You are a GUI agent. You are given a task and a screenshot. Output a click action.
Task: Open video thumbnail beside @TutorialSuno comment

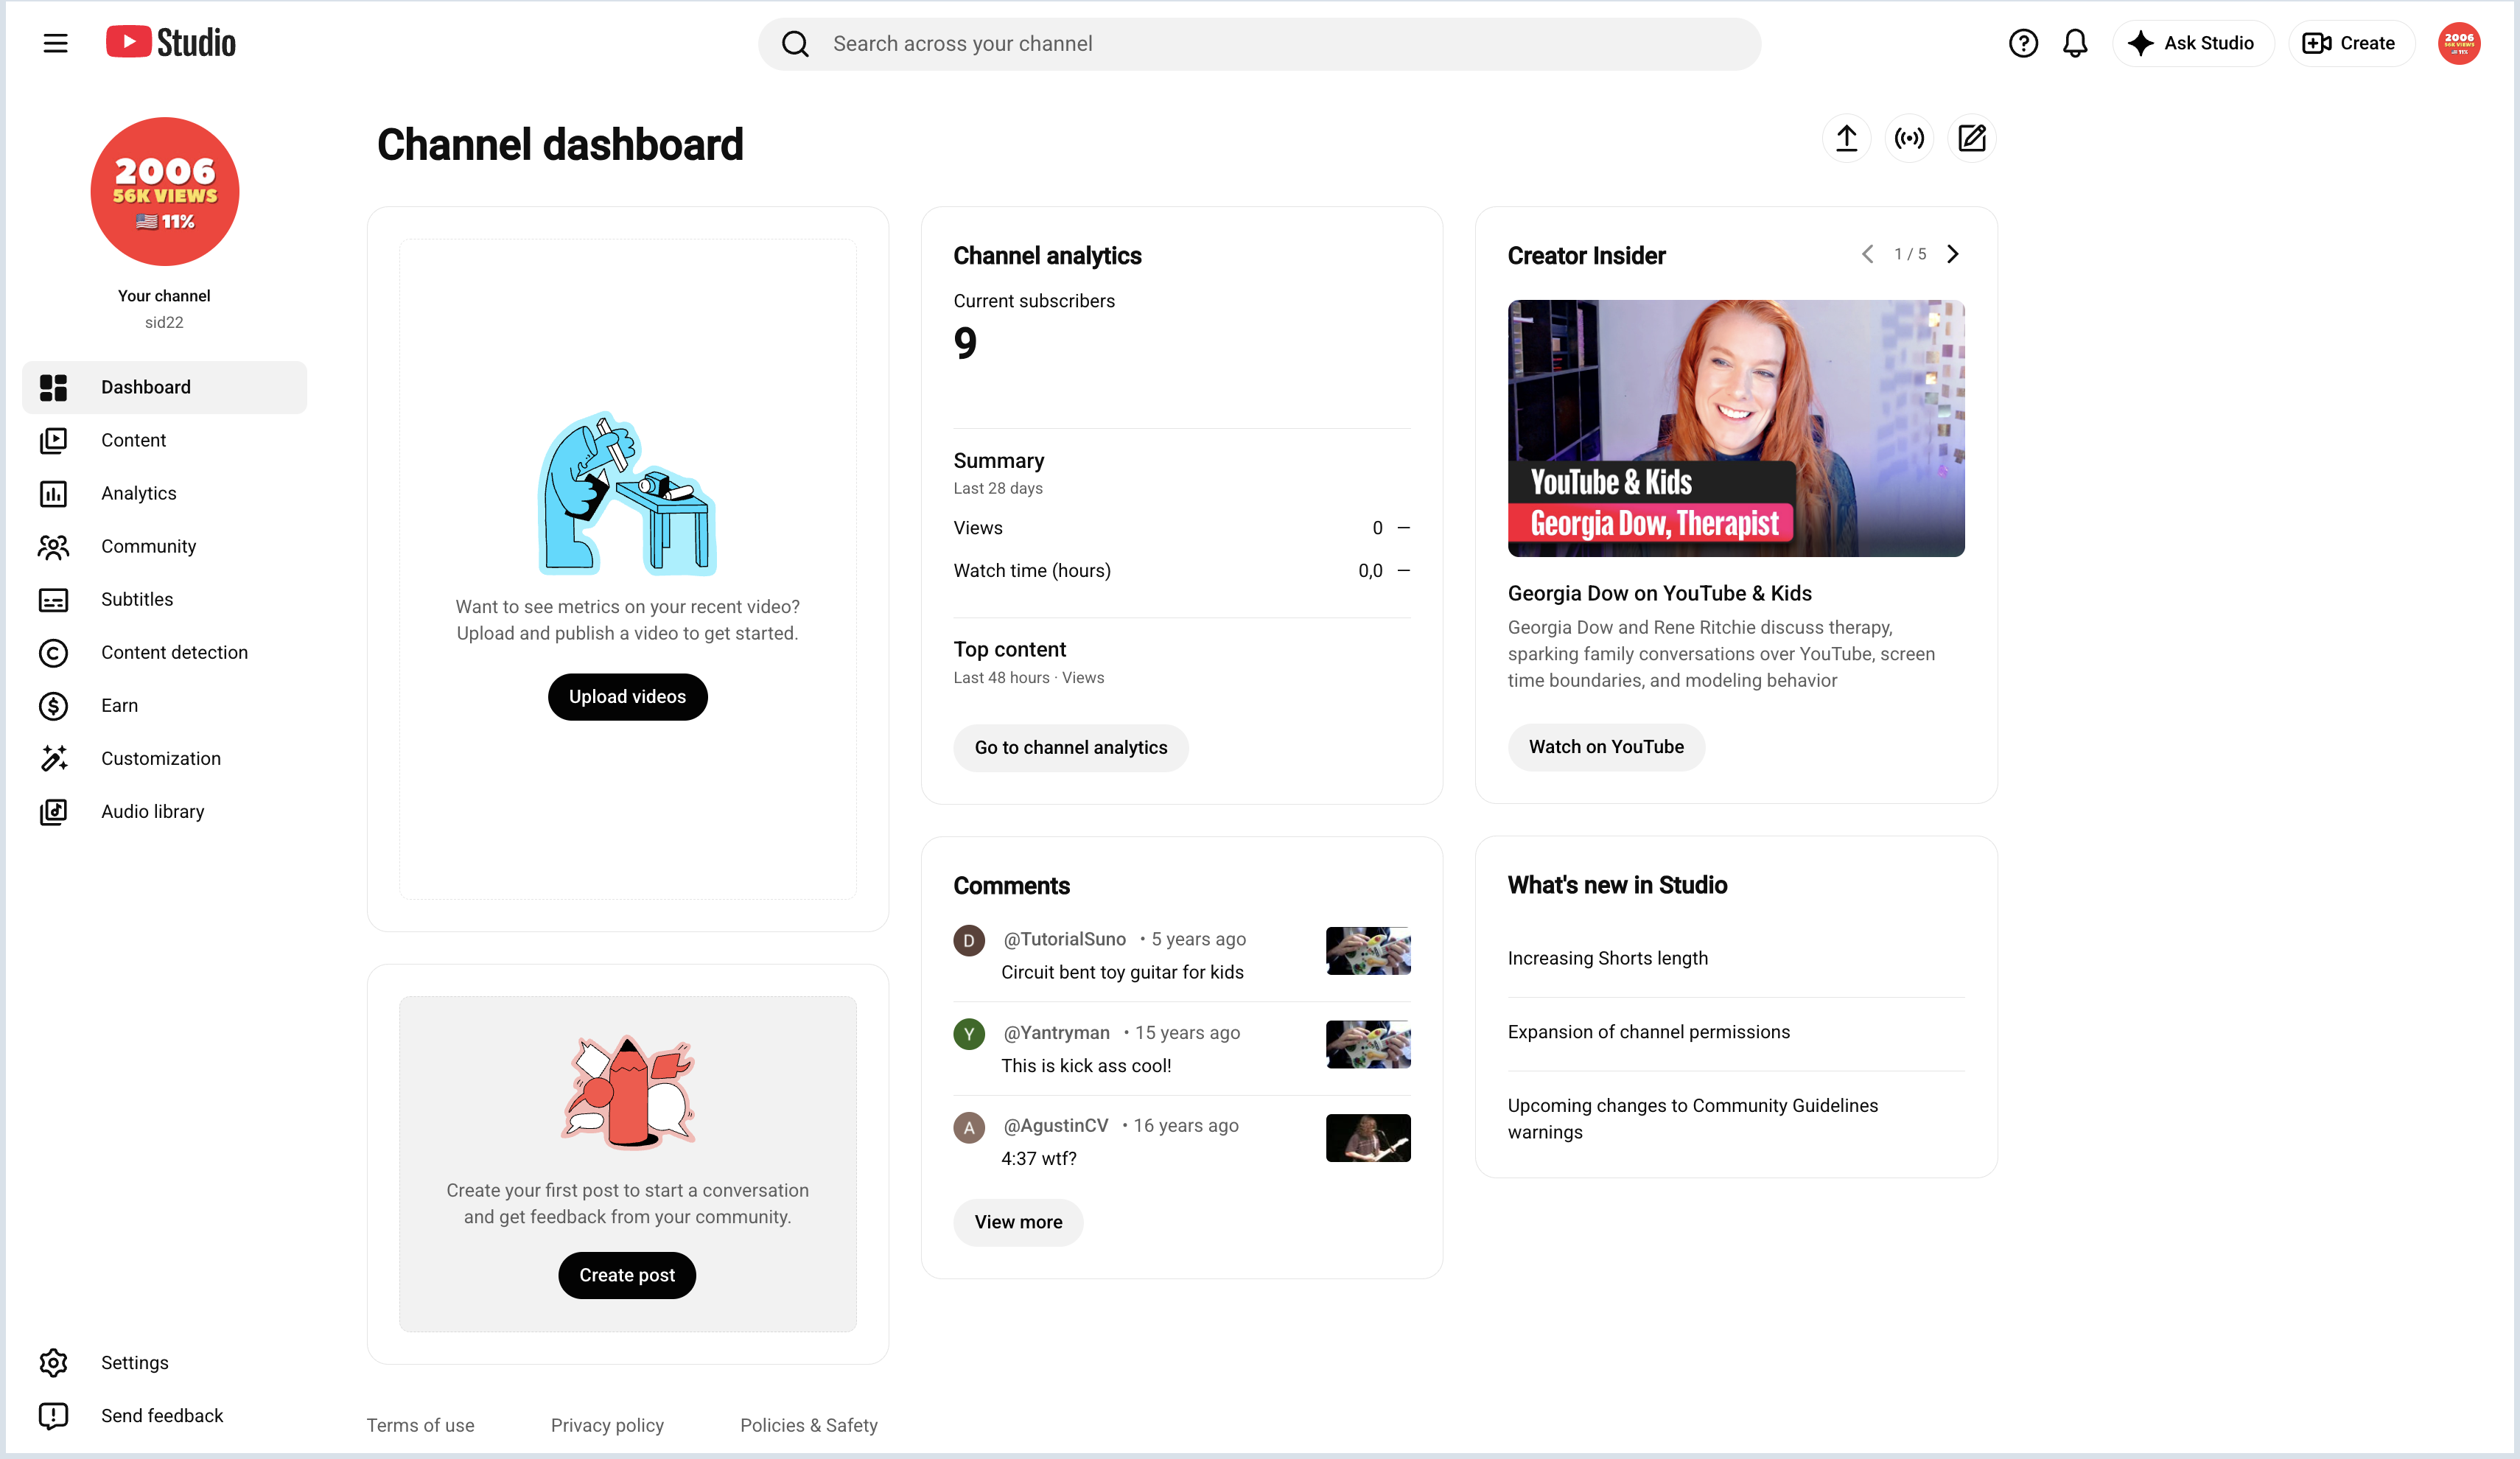tap(1368, 951)
